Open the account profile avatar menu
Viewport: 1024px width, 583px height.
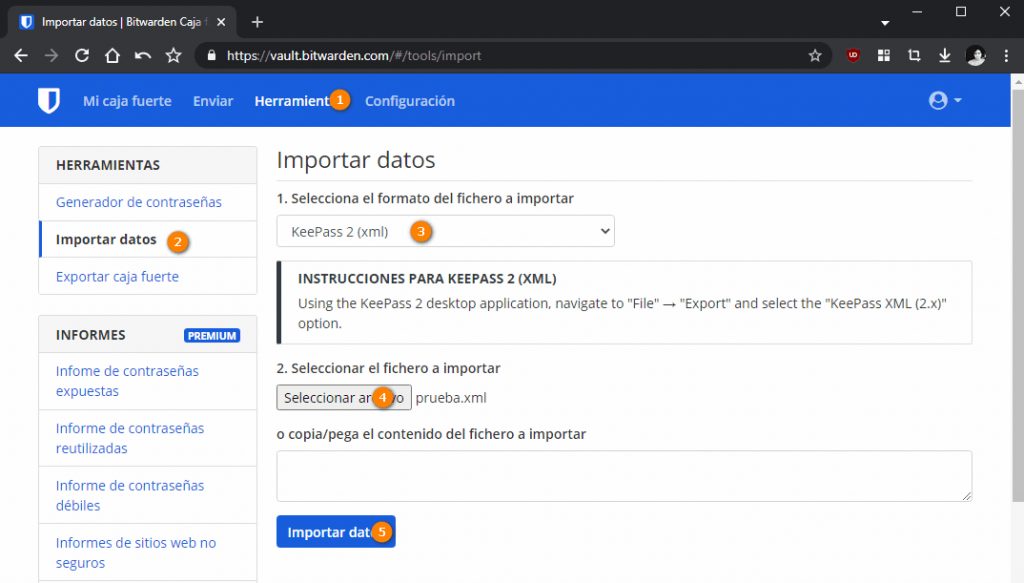[x=944, y=101]
